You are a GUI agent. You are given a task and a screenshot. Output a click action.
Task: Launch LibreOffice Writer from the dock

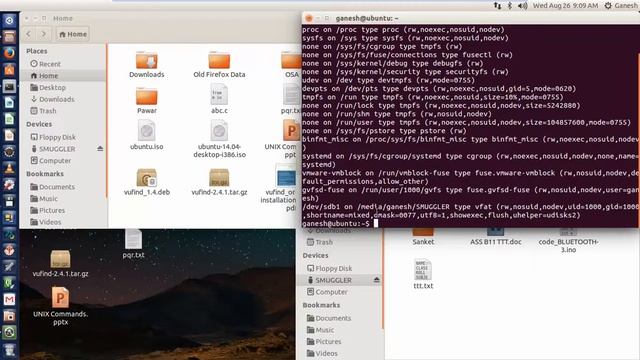pos(9,102)
